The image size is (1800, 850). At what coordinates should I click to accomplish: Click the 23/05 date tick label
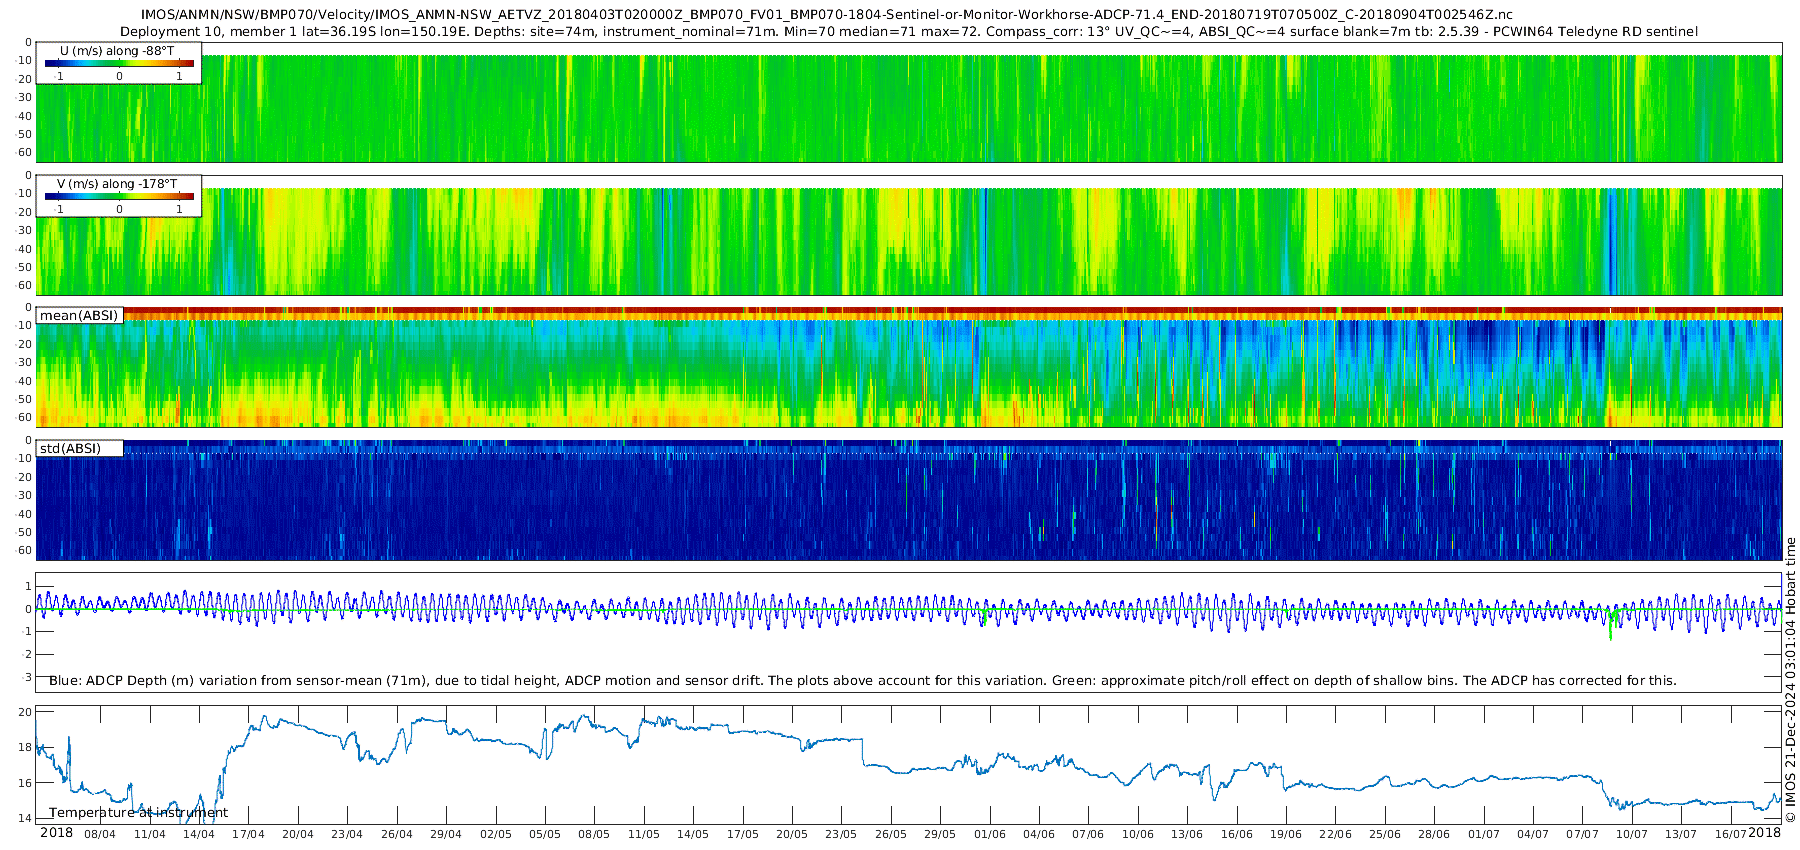point(841,834)
